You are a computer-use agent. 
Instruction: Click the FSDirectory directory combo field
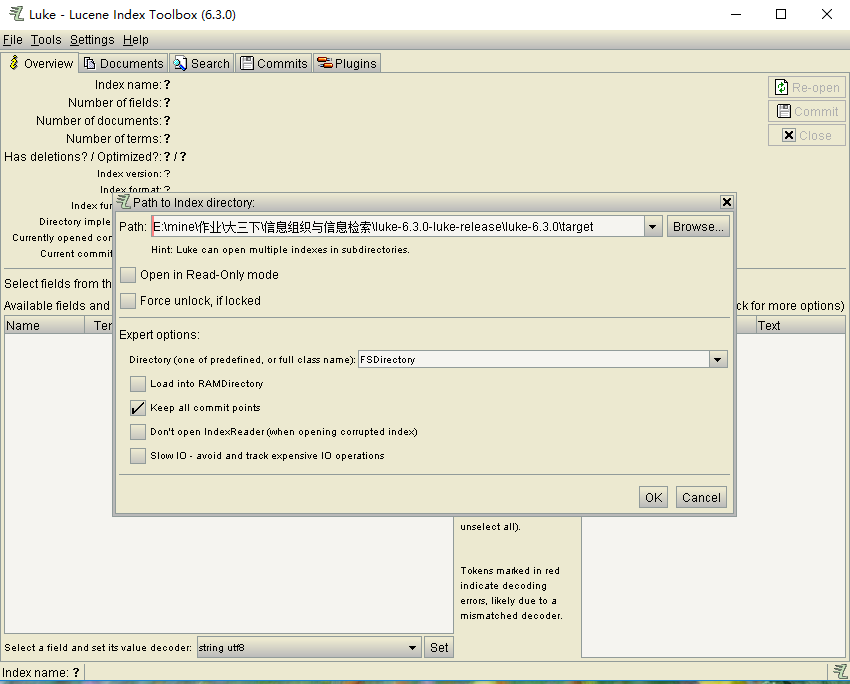533,359
